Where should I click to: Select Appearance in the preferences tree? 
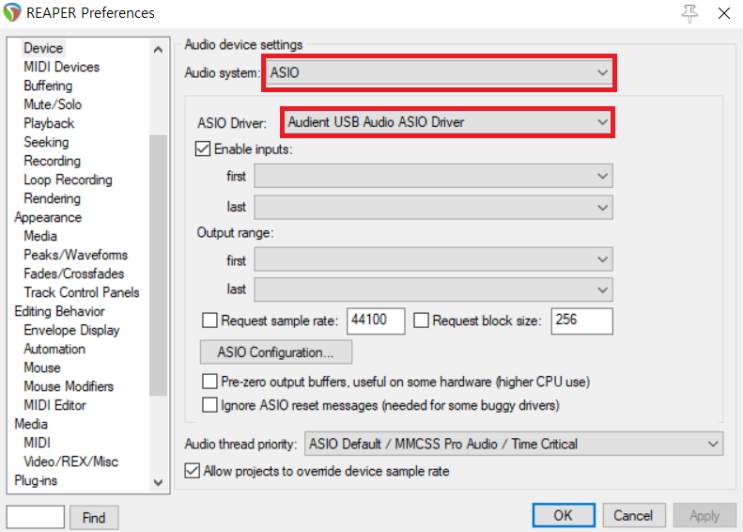pyautogui.click(x=48, y=217)
